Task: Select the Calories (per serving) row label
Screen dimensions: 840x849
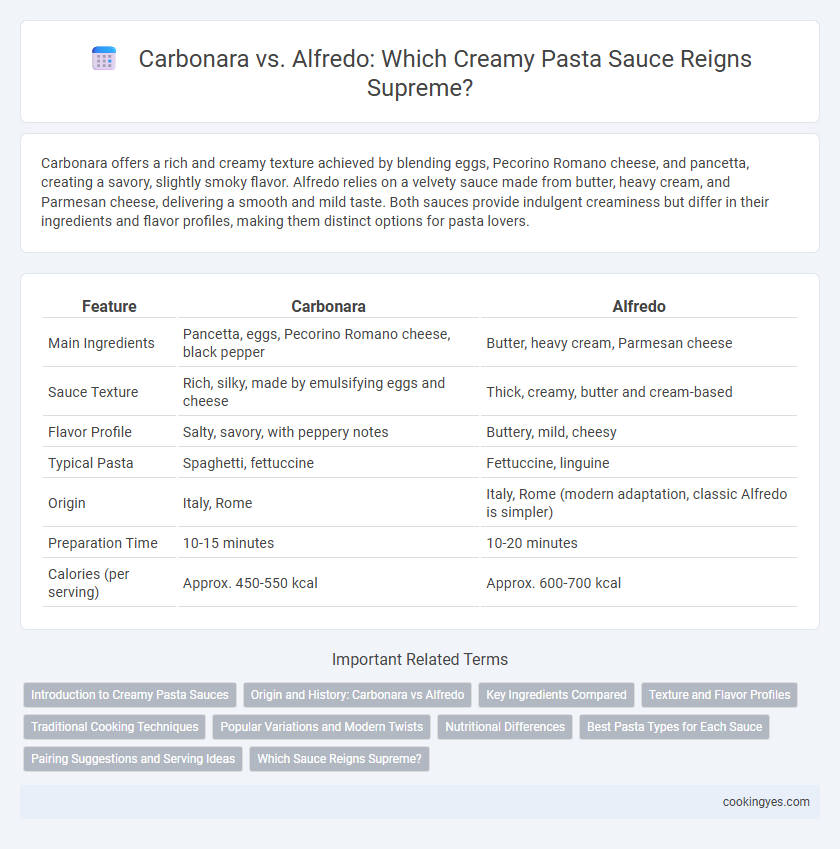Action: (x=88, y=583)
